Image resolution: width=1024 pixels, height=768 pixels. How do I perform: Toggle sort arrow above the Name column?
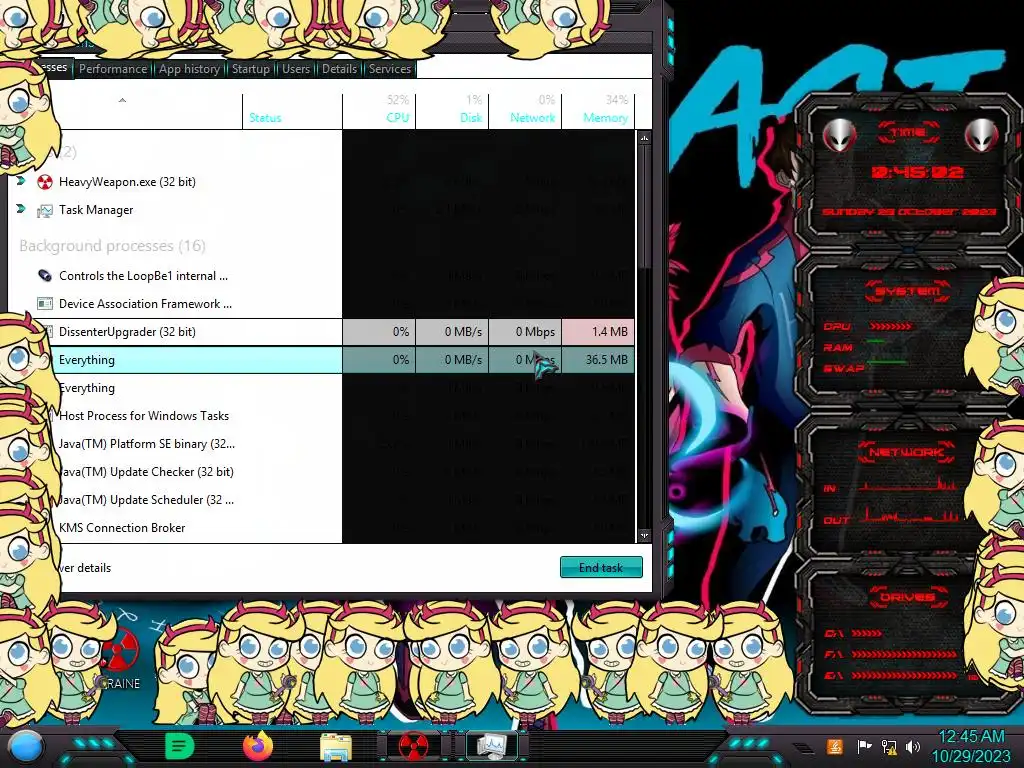(x=122, y=101)
